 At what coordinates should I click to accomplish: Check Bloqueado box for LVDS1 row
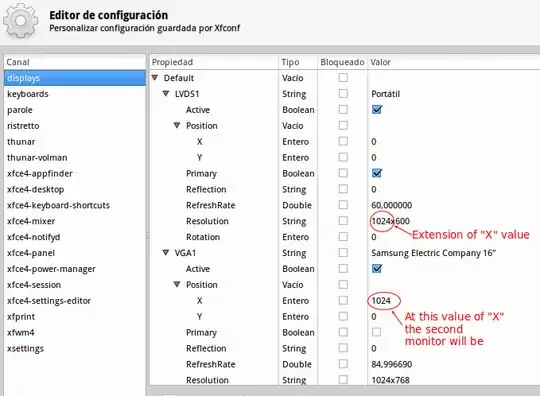(x=343, y=94)
